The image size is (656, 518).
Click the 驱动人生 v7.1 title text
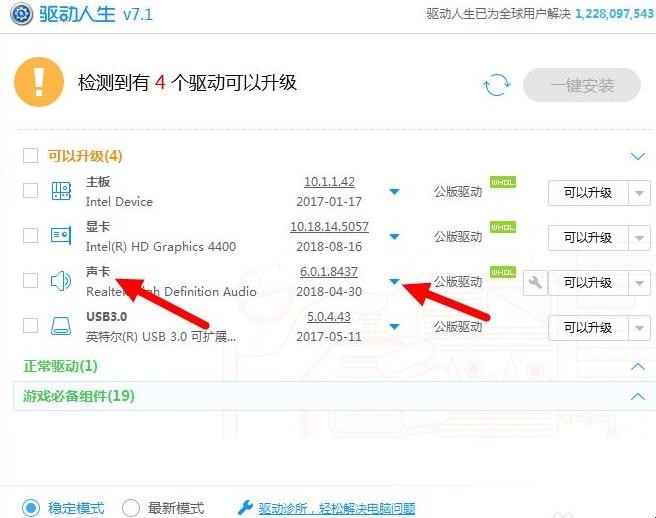(x=96, y=14)
